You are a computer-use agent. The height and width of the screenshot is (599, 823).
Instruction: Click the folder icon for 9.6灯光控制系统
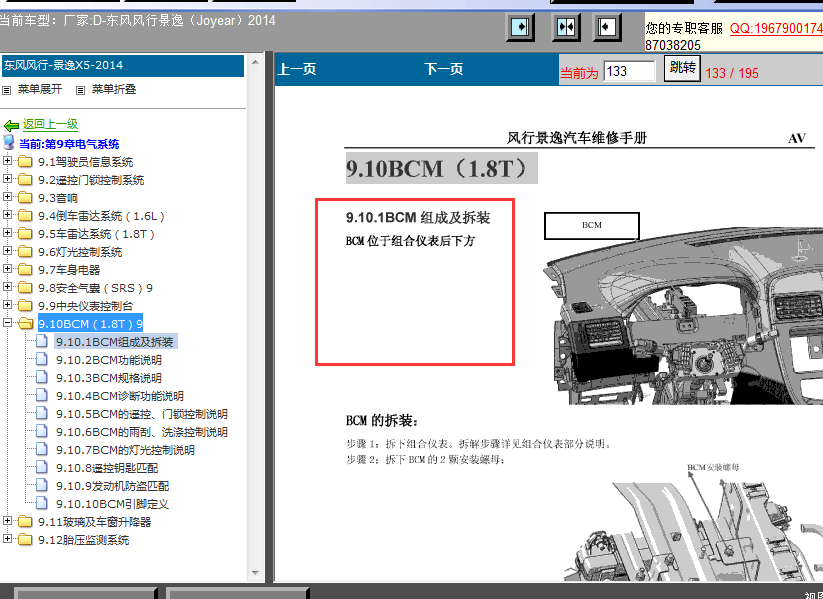point(25,251)
